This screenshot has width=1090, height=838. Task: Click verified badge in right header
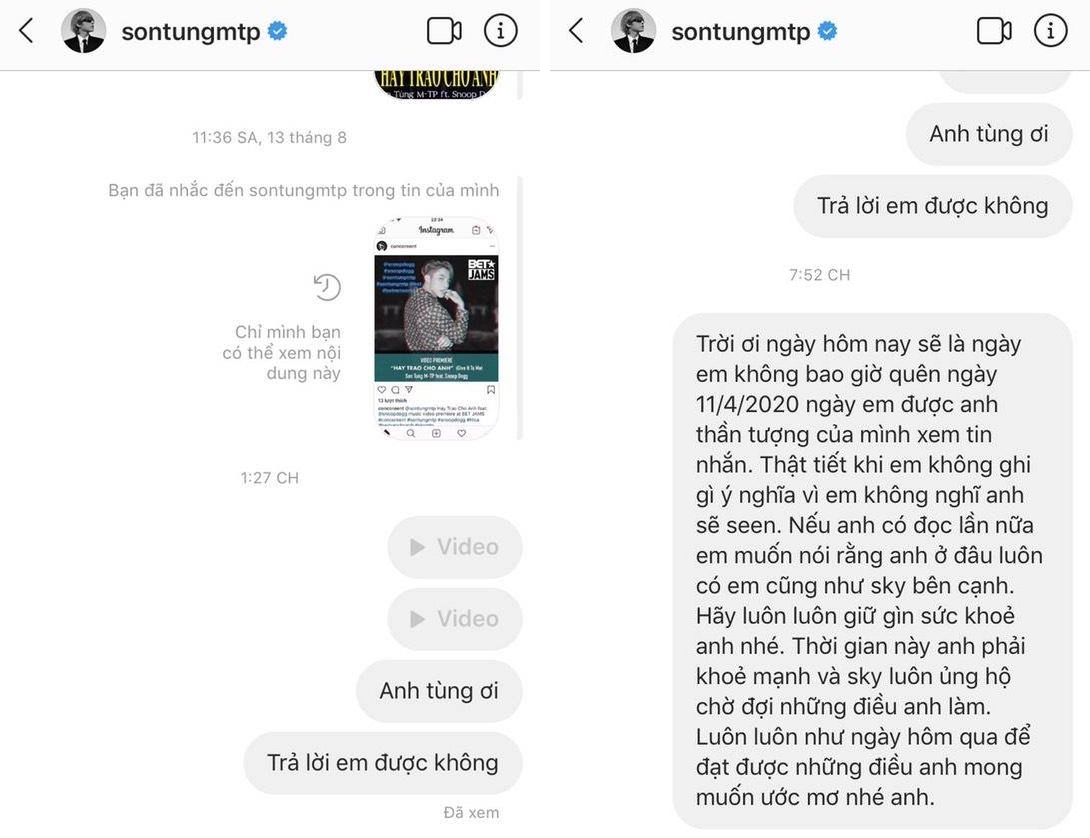(x=827, y=31)
